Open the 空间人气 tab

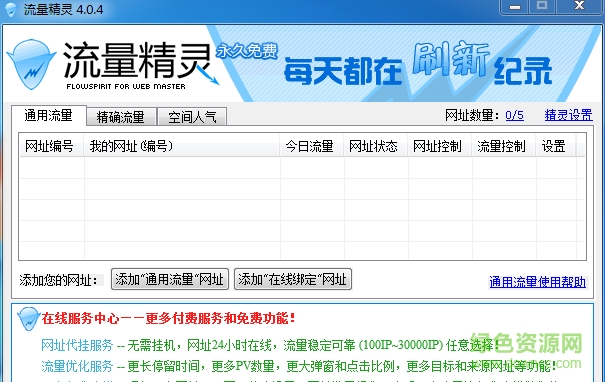point(192,117)
